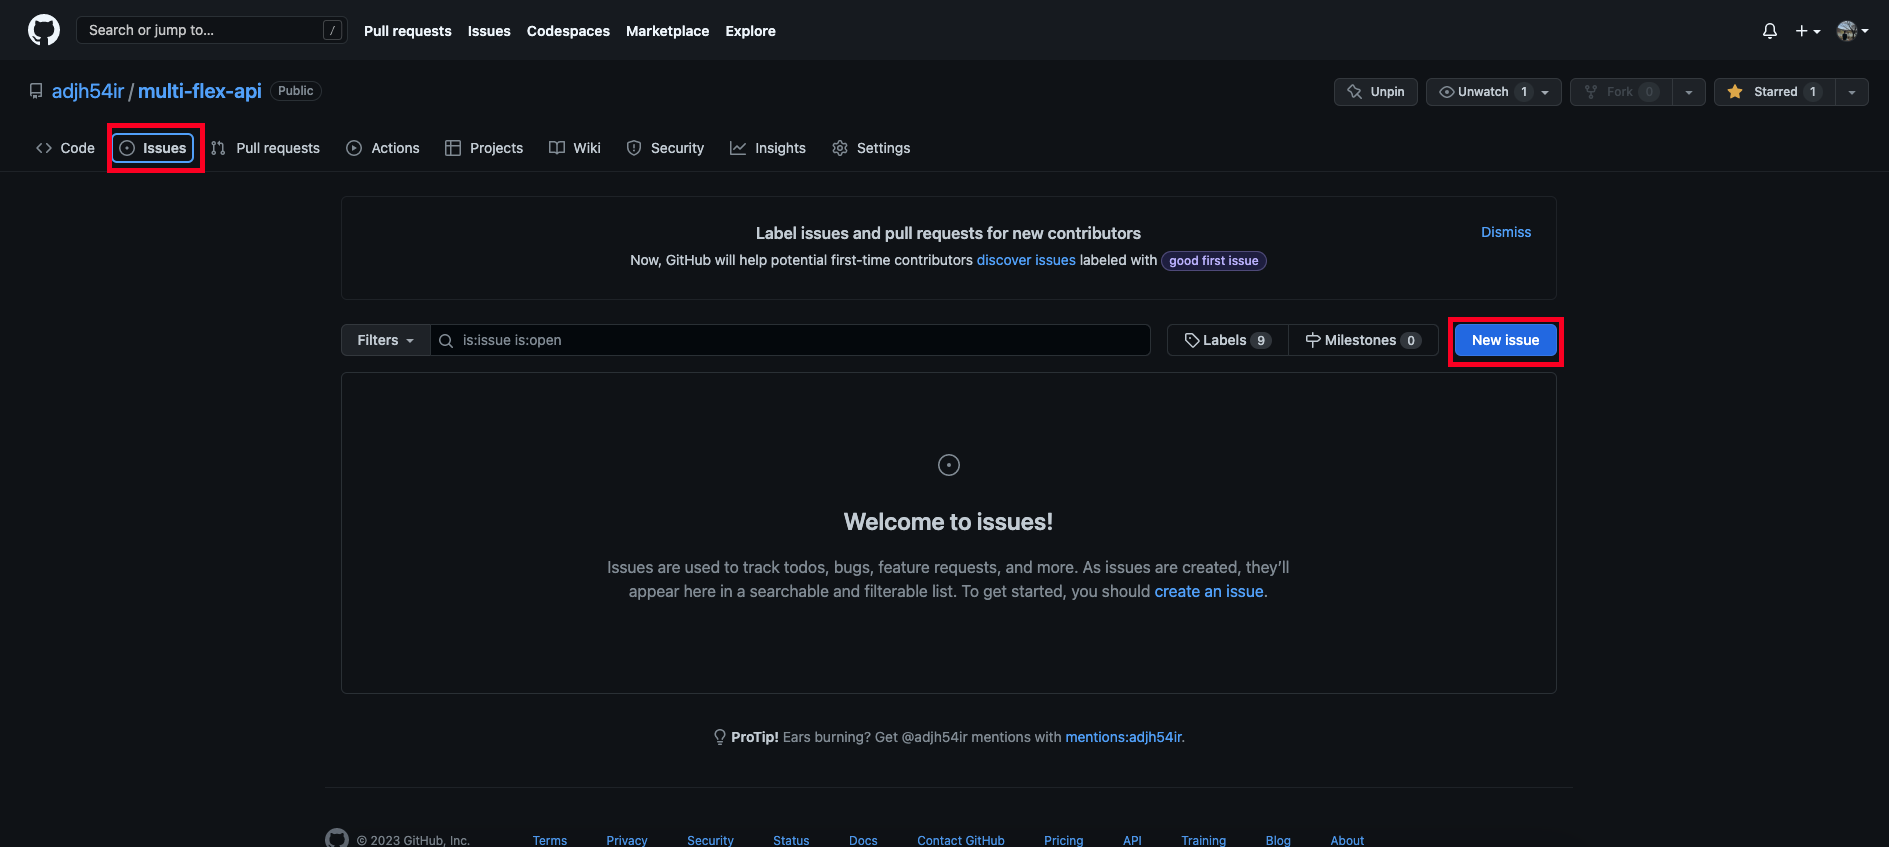Open the Wiki tab
This screenshot has width=1889, height=847.
(x=575, y=148)
